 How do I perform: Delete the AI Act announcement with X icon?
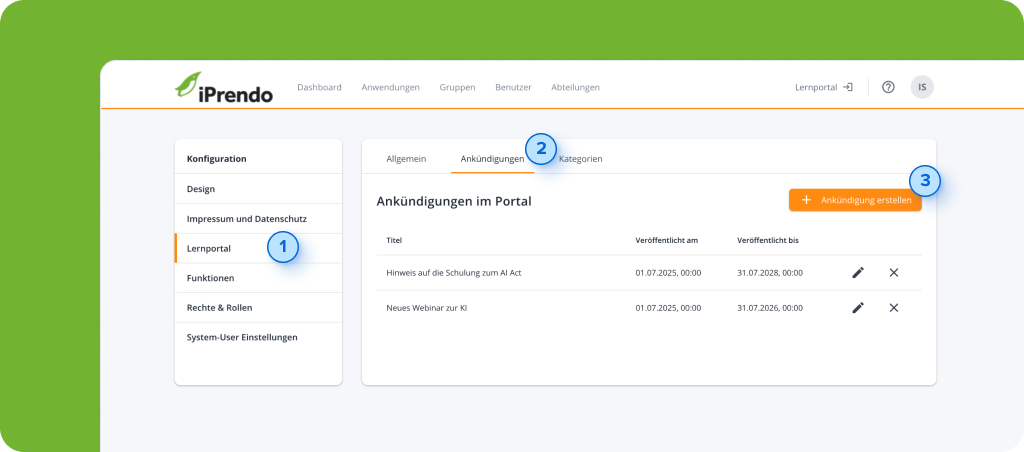tap(894, 272)
